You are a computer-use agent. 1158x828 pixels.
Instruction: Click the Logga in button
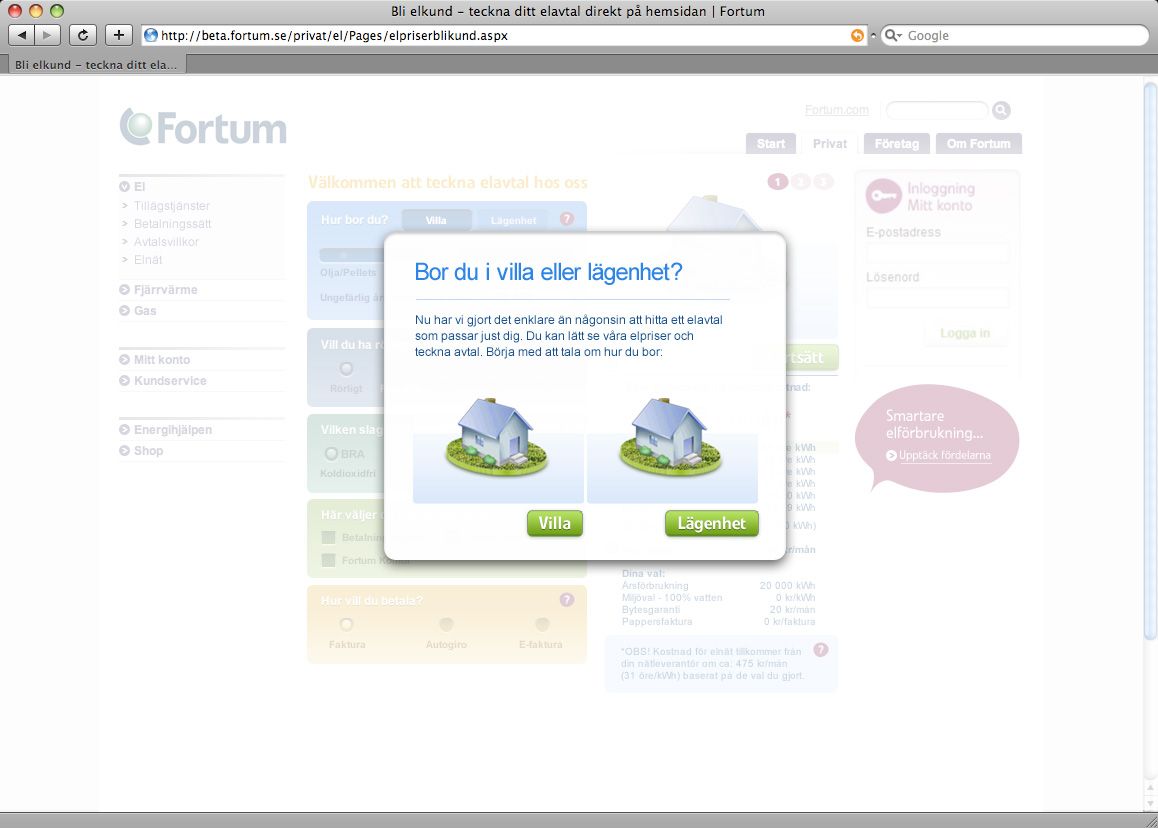965,334
